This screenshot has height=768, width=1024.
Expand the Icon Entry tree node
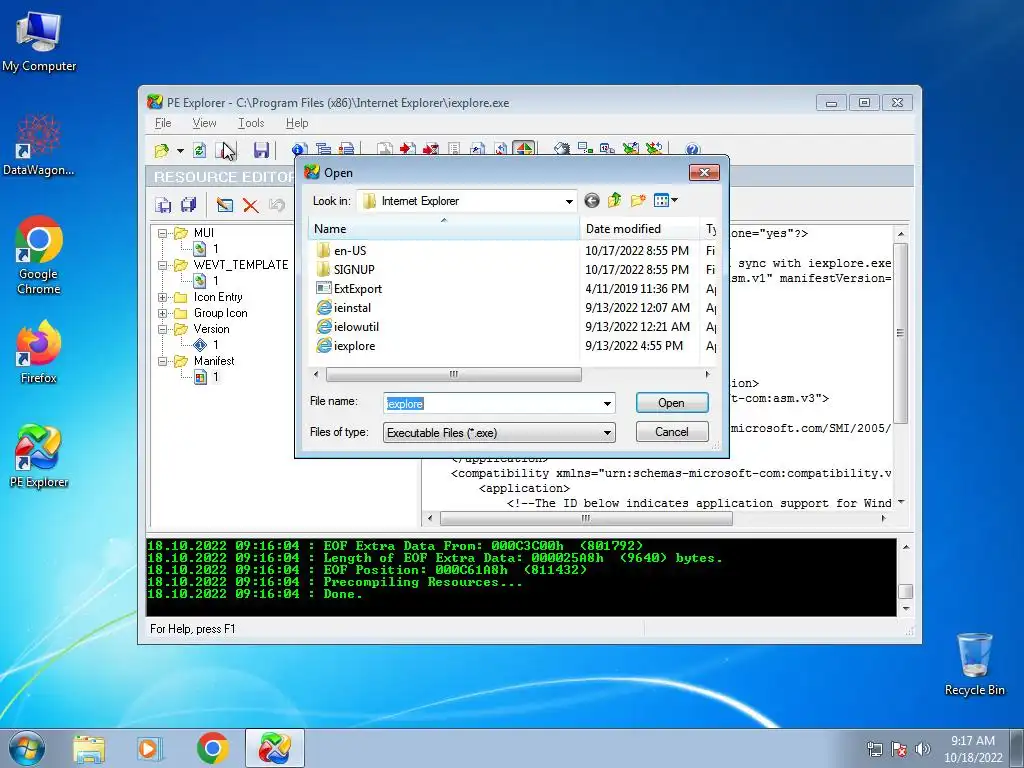pyautogui.click(x=163, y=297)
